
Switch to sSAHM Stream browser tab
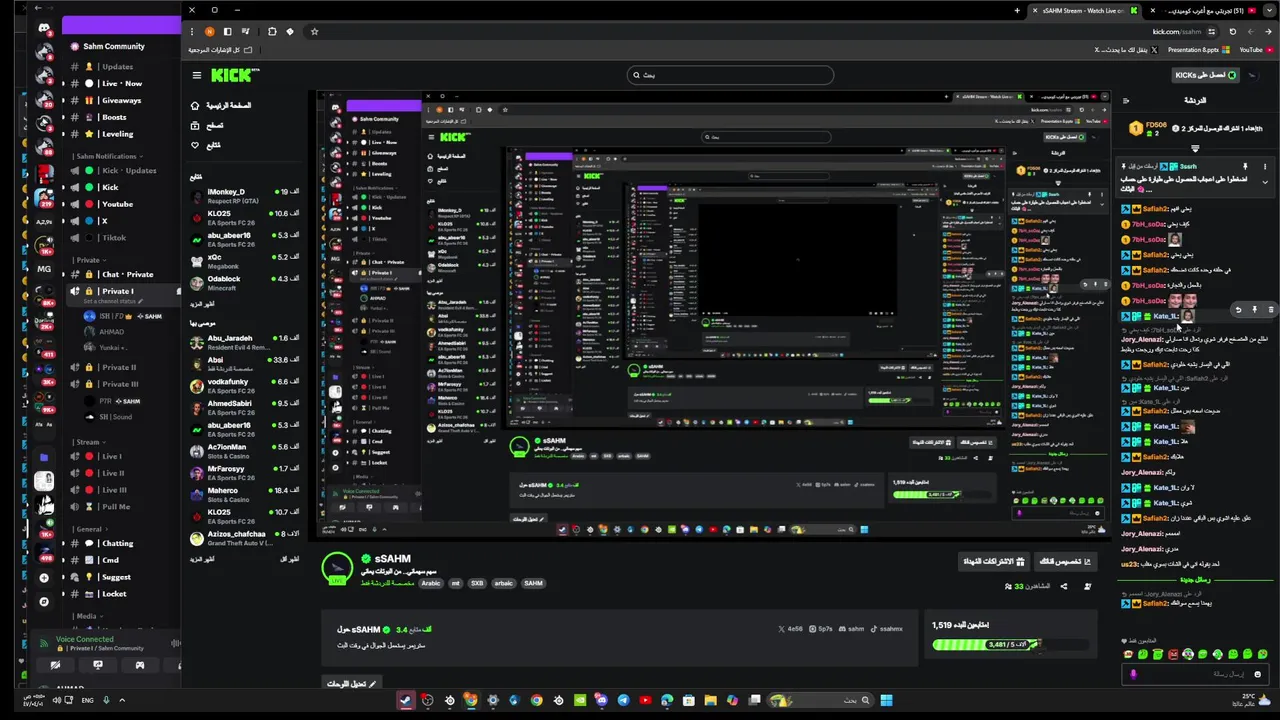(x=1086, y=10)
